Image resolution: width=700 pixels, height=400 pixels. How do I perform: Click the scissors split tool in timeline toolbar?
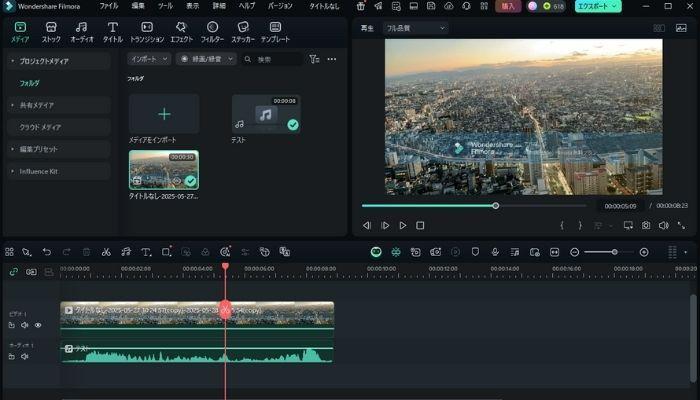106,252
